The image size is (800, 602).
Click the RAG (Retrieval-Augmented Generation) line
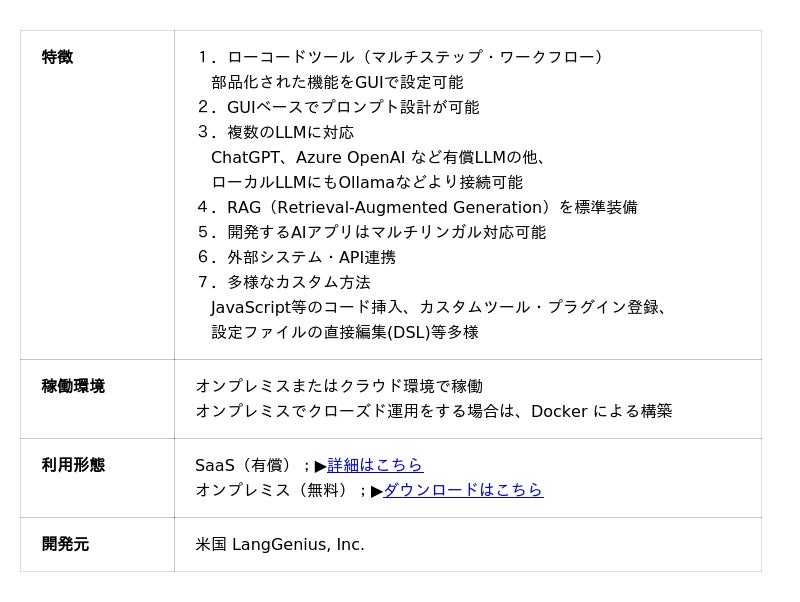[417, 207]
